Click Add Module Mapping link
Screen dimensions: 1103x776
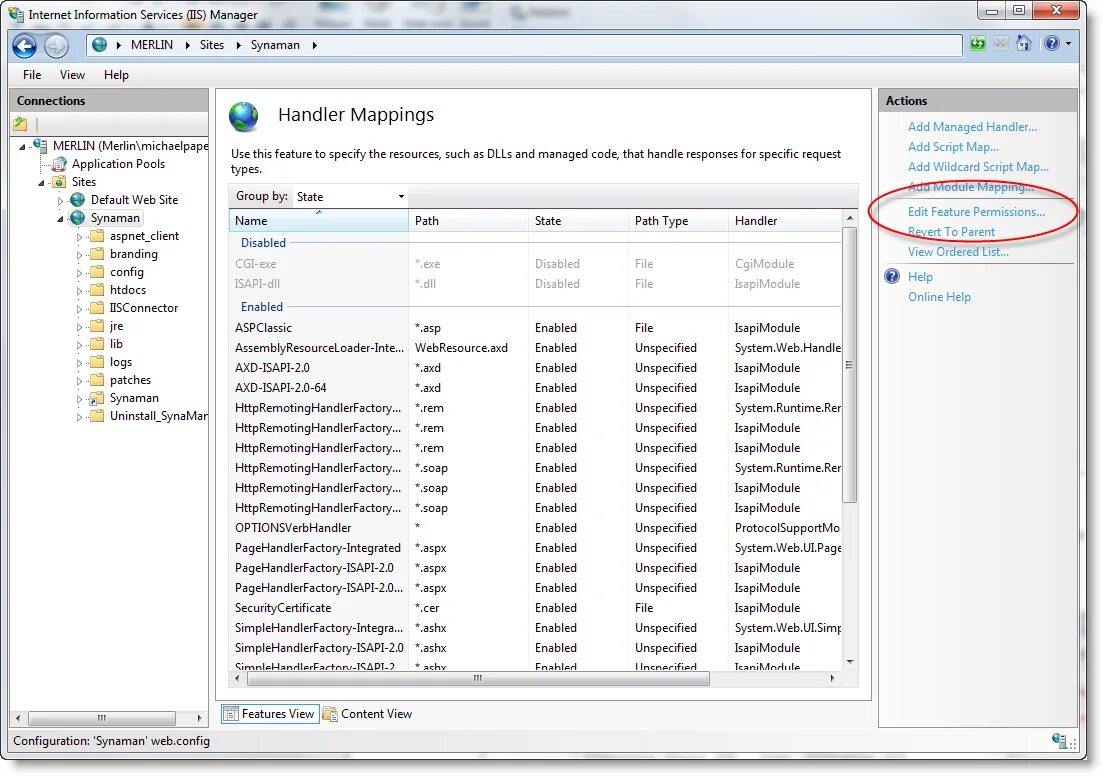click(971, 187)
